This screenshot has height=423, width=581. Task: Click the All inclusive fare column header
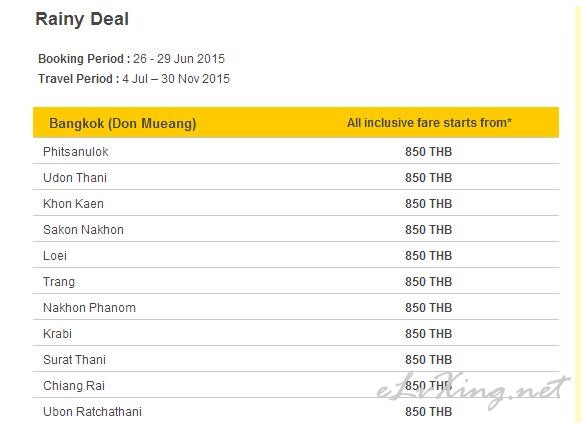429,123
